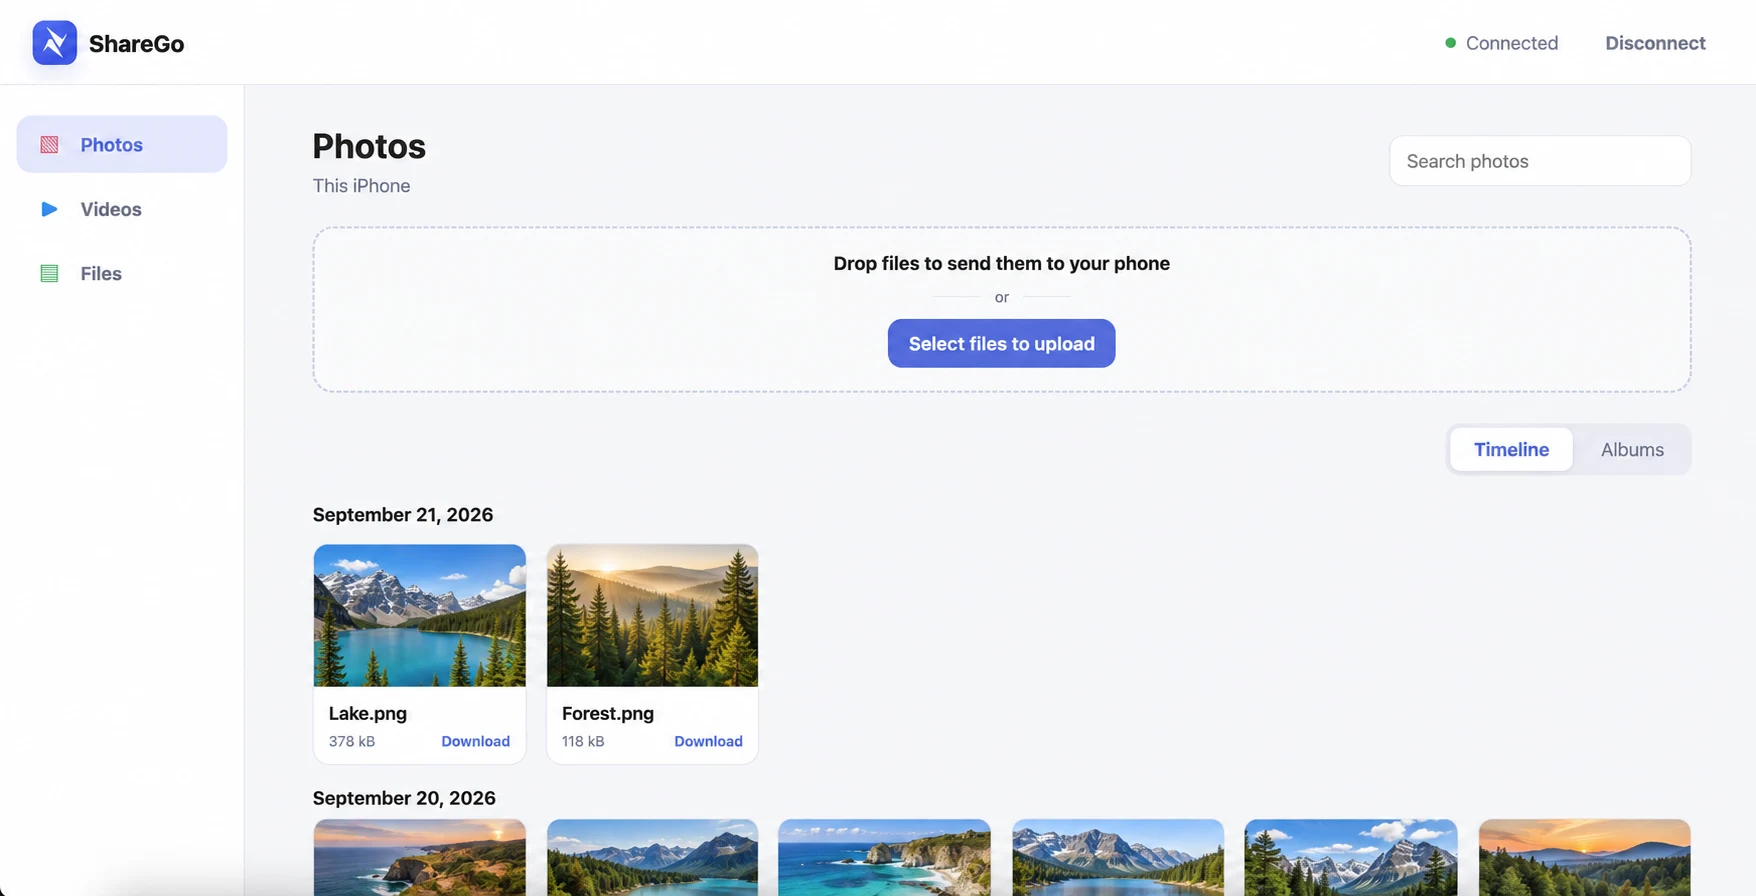Click the Files sidebar icon
The height and width of the screenshot is (896, 1756).
tap(49, 273)
